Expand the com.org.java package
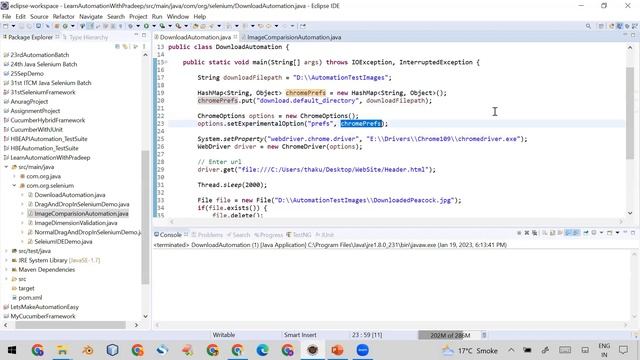This screenshot has width=640, height=360. pyautogui.click(x=14, y=176)
